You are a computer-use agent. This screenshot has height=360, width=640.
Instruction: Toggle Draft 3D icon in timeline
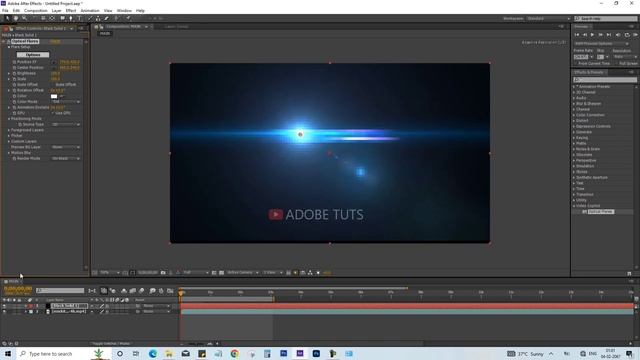(x=113, y=291)
